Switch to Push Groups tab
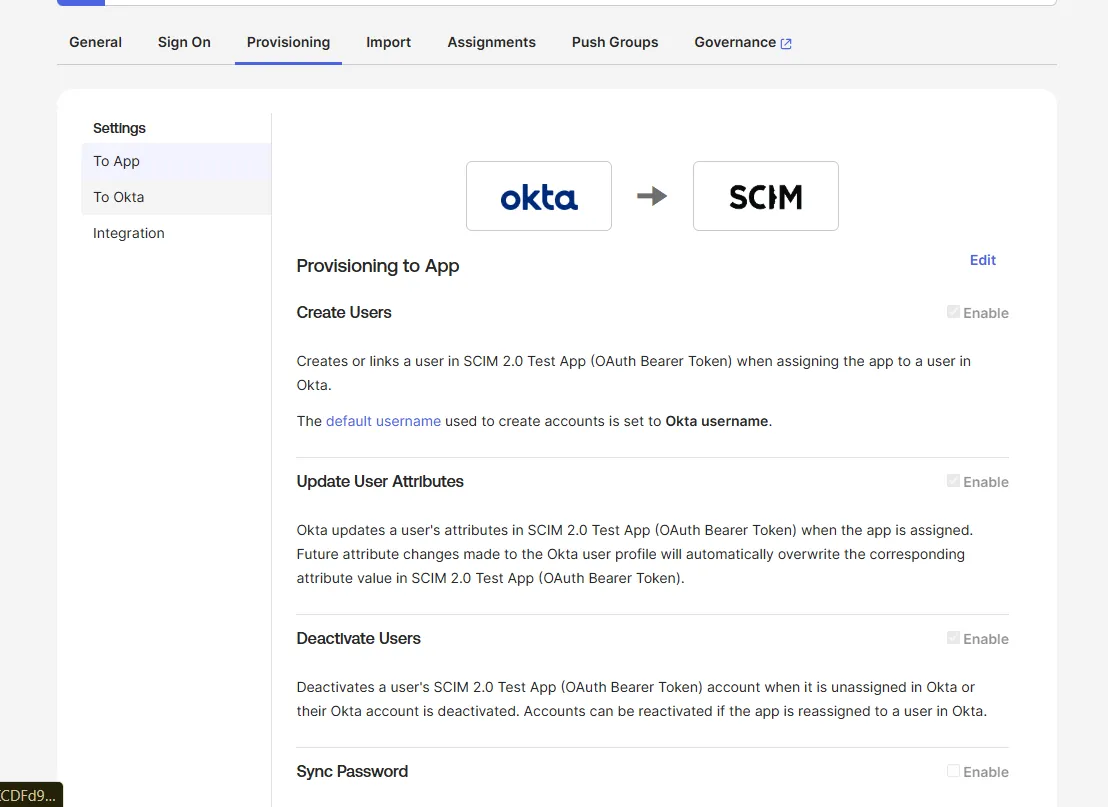 615,42
